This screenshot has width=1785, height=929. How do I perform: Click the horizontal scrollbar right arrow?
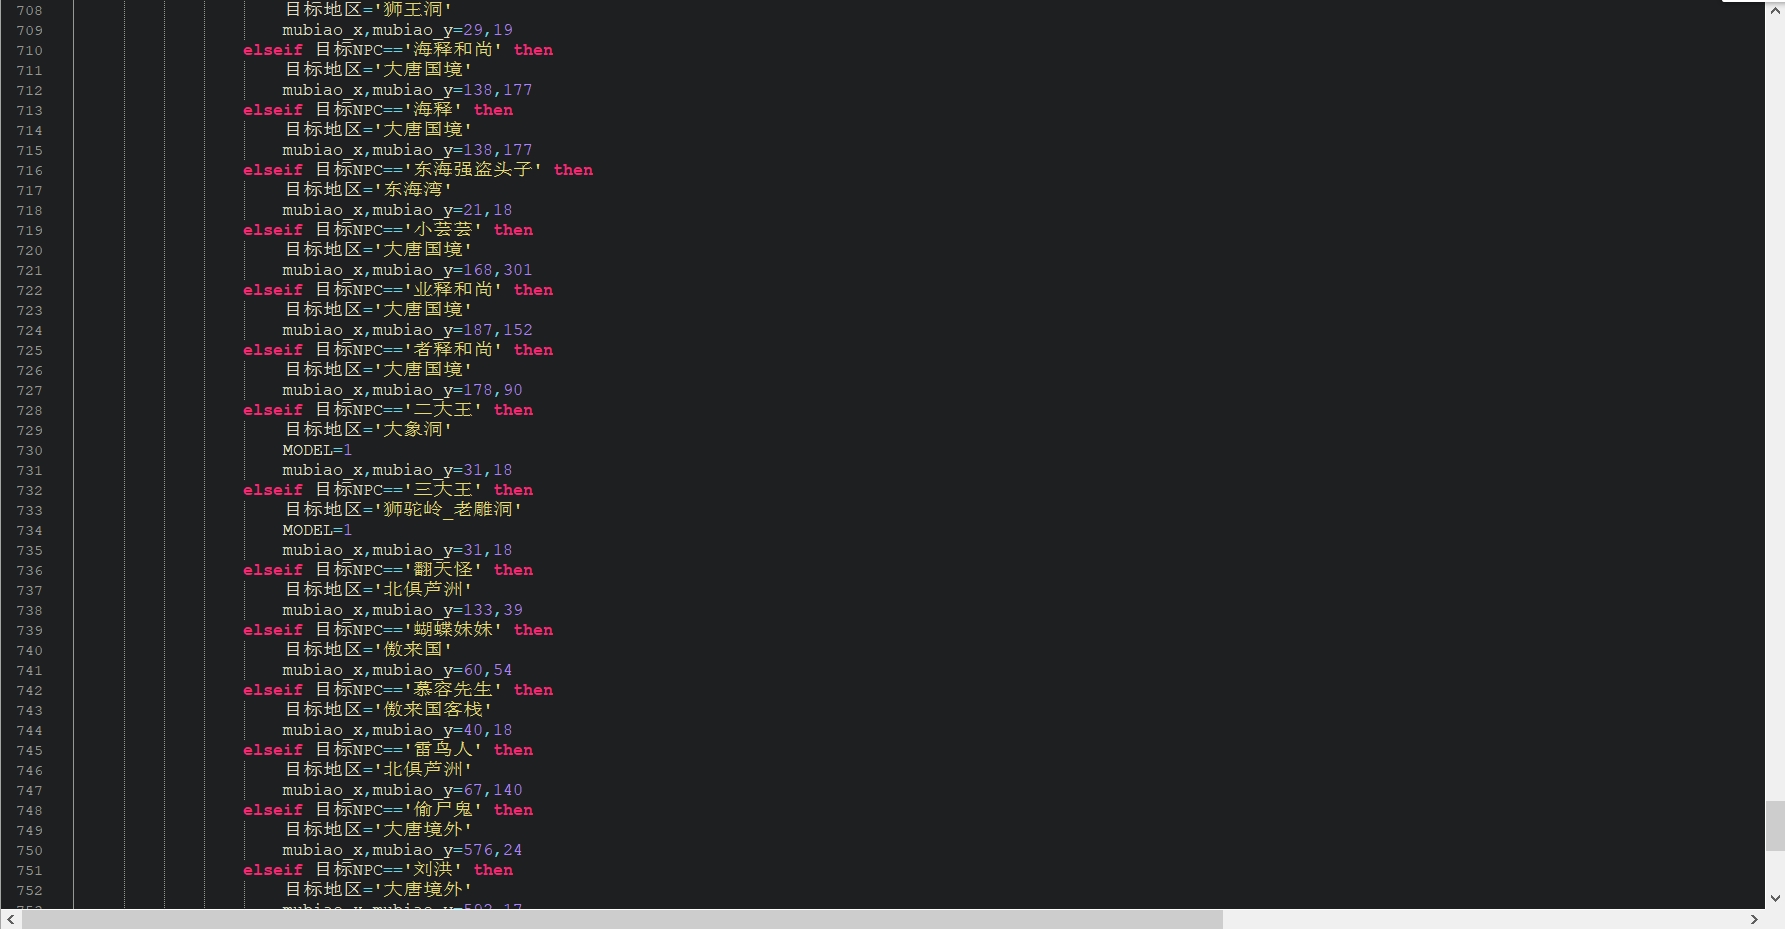[1754, 919]
